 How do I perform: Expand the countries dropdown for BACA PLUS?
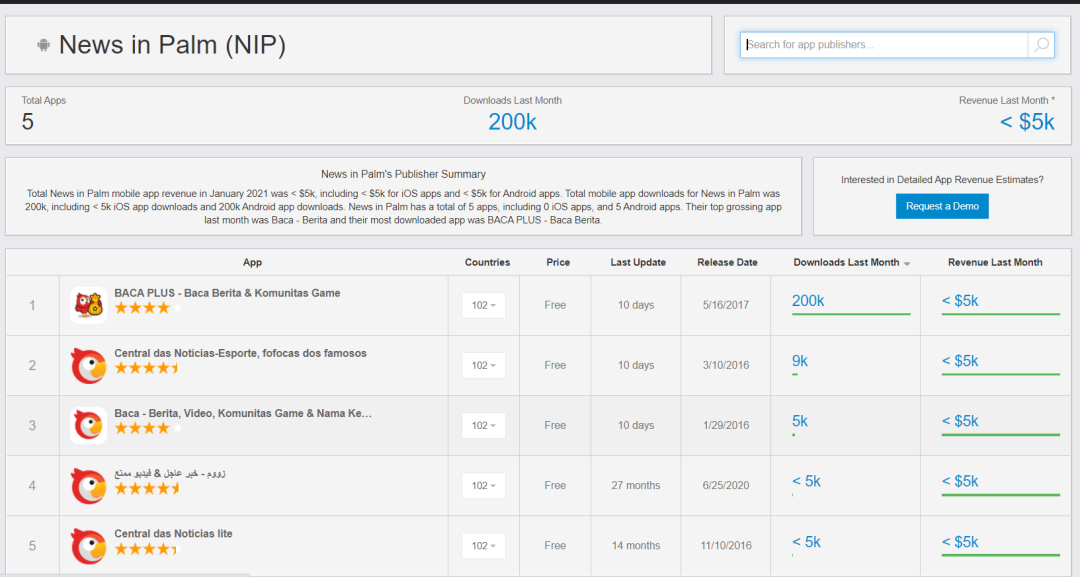pyautogui.click(x=483, y=305)
